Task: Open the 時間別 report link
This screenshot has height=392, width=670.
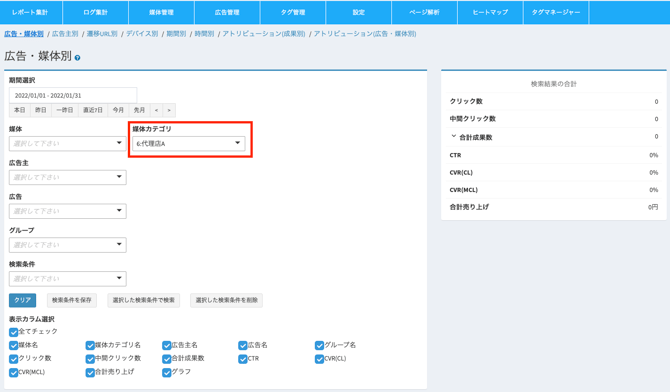Action: [204, 34]
